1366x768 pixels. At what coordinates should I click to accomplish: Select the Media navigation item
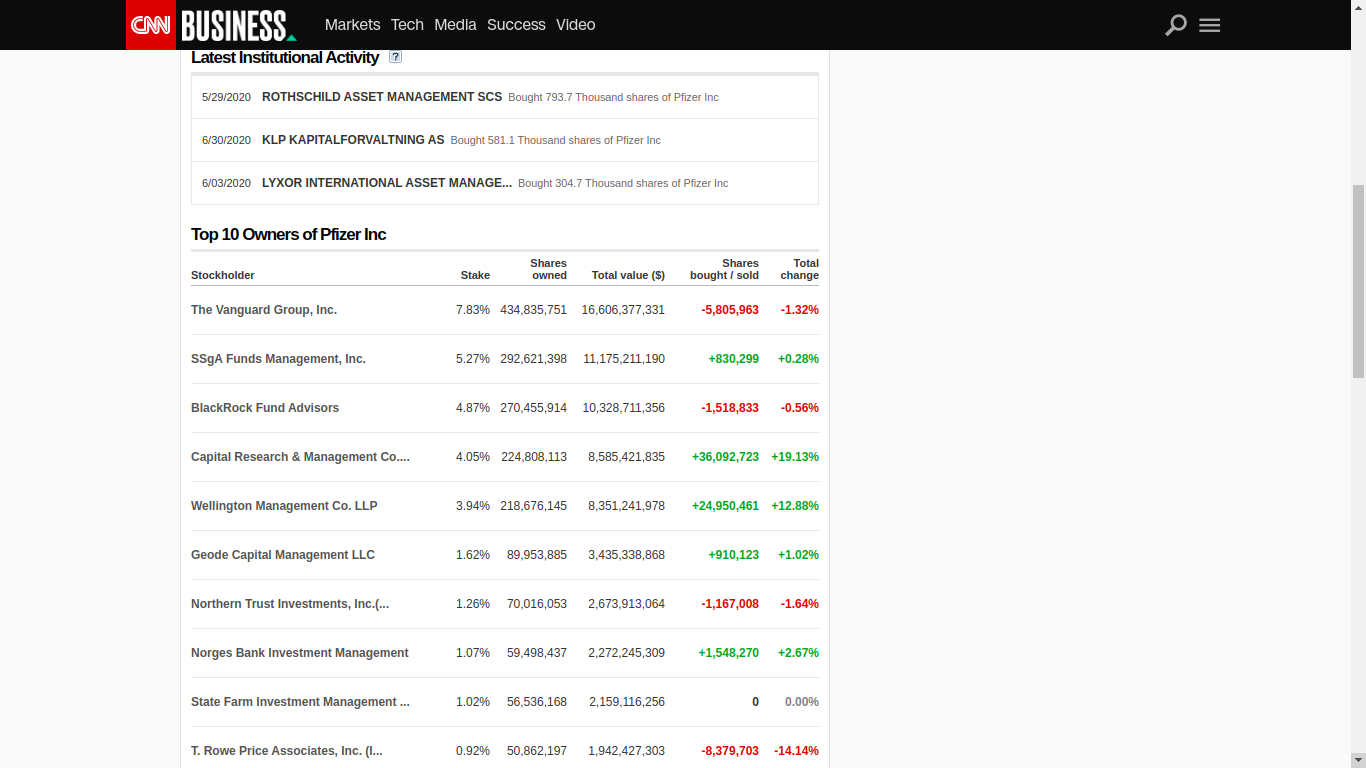pyautogui.click(x=455, y=25)
